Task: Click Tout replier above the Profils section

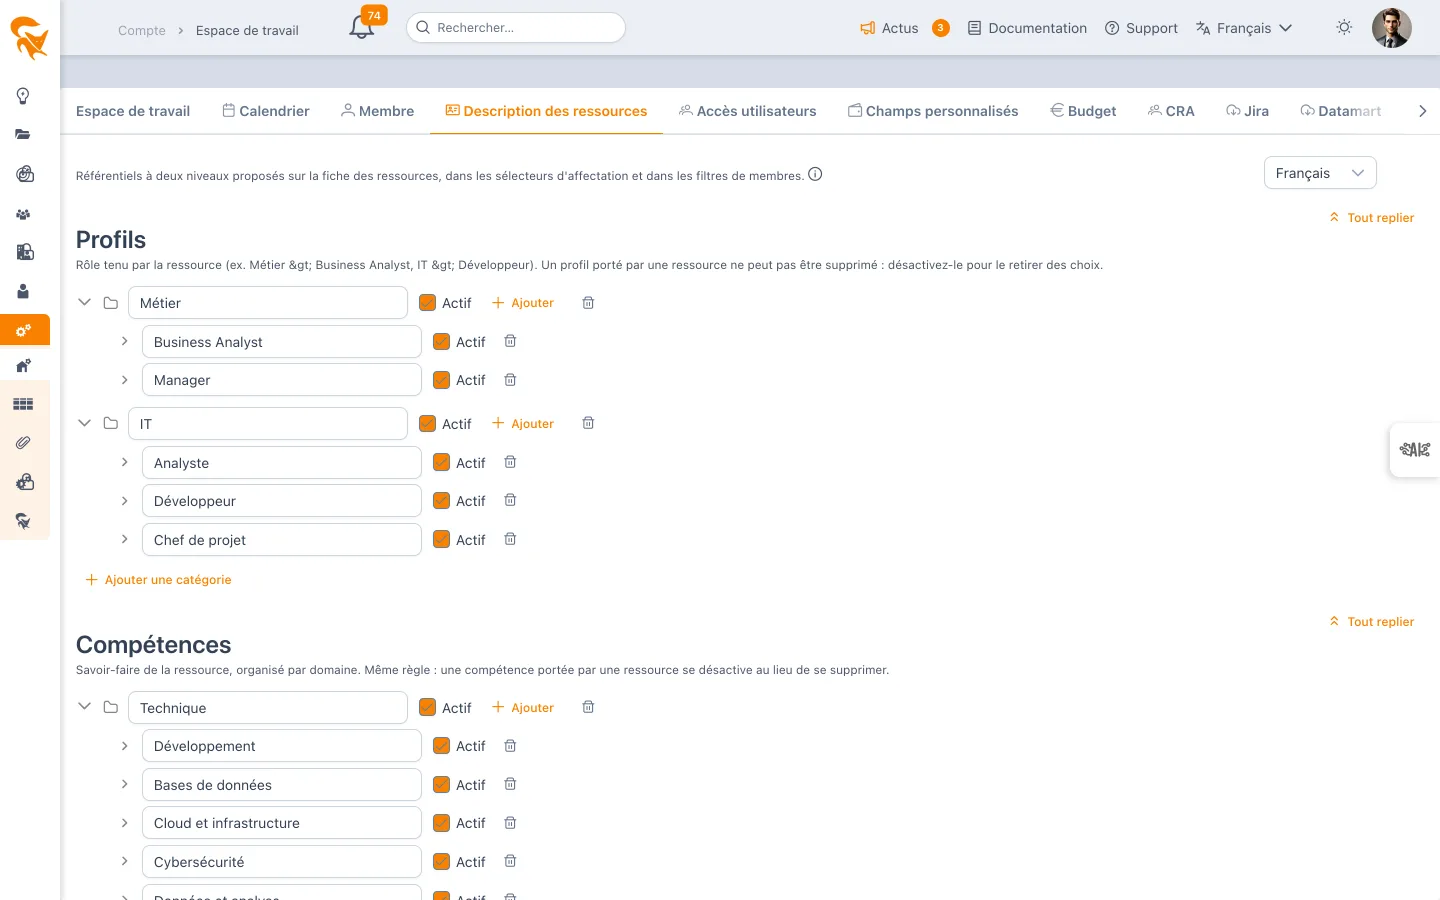Action: pyautogui.click(x=1371, y=218)
